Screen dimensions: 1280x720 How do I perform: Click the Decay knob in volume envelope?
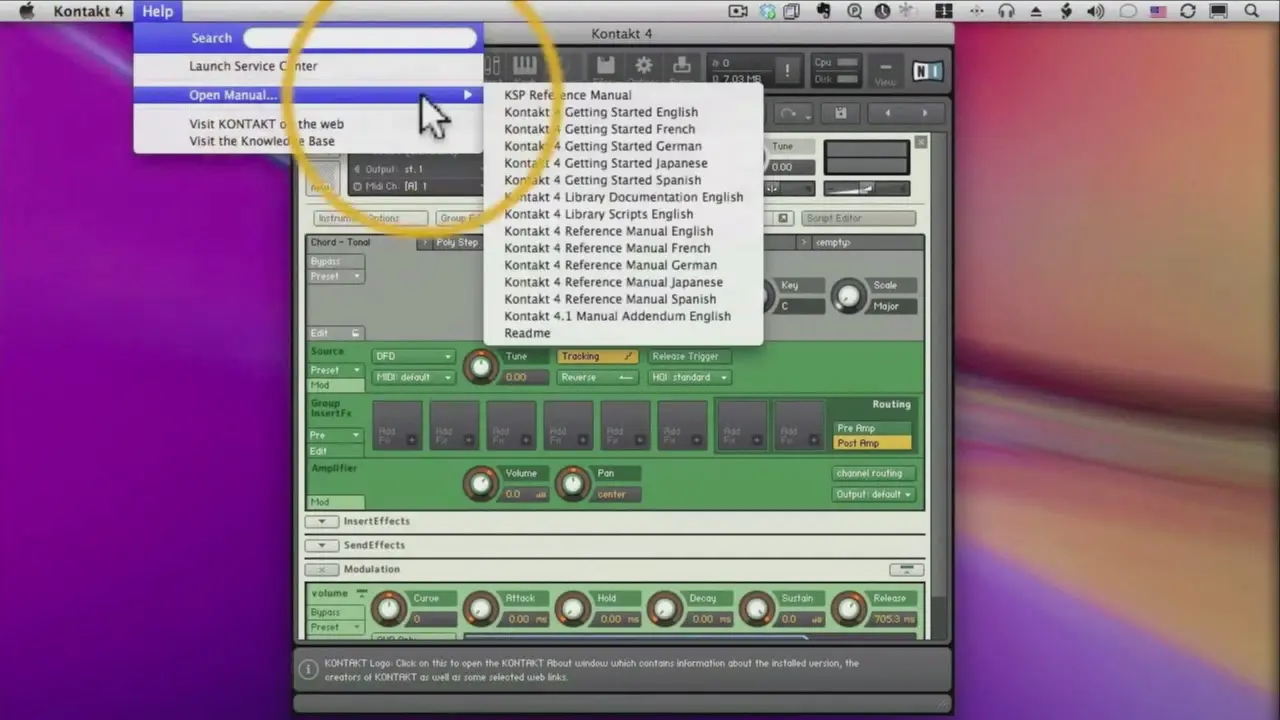(x=664, y=608)
